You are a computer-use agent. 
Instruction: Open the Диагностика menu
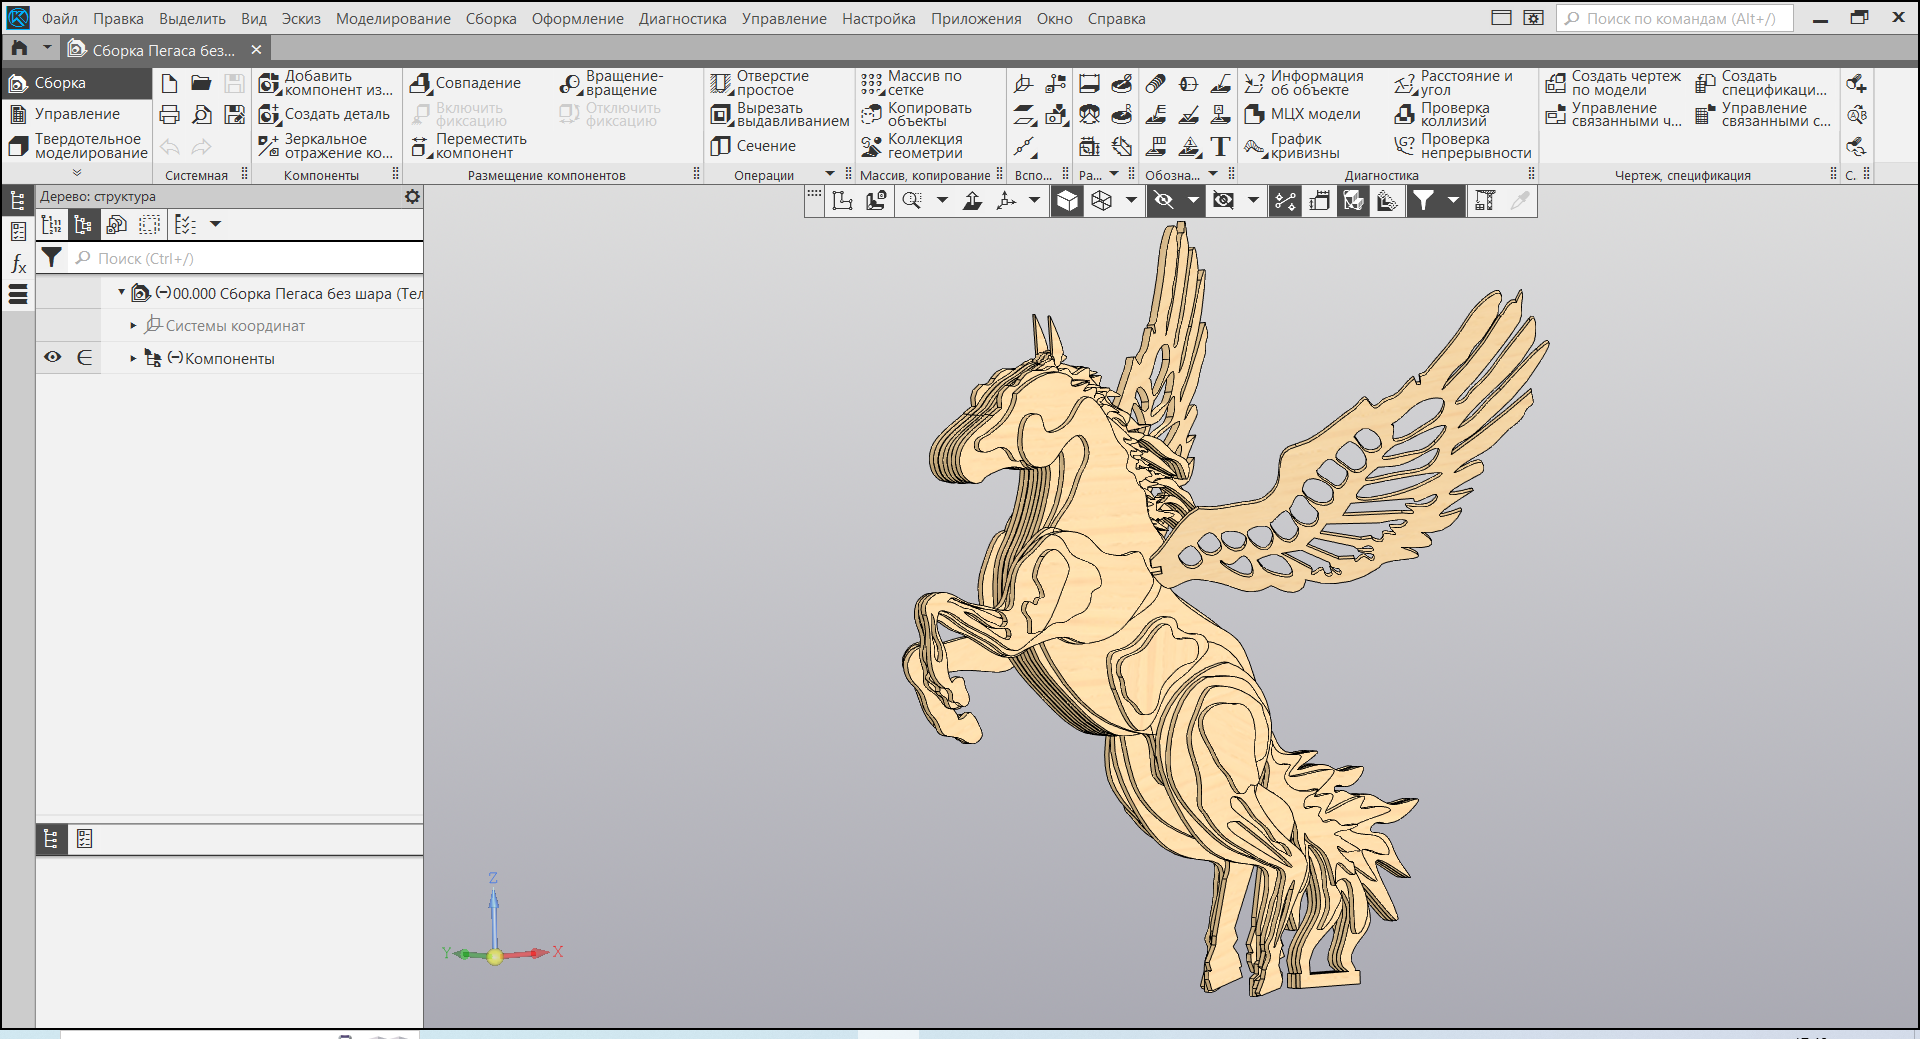click(x=682, y=19)
